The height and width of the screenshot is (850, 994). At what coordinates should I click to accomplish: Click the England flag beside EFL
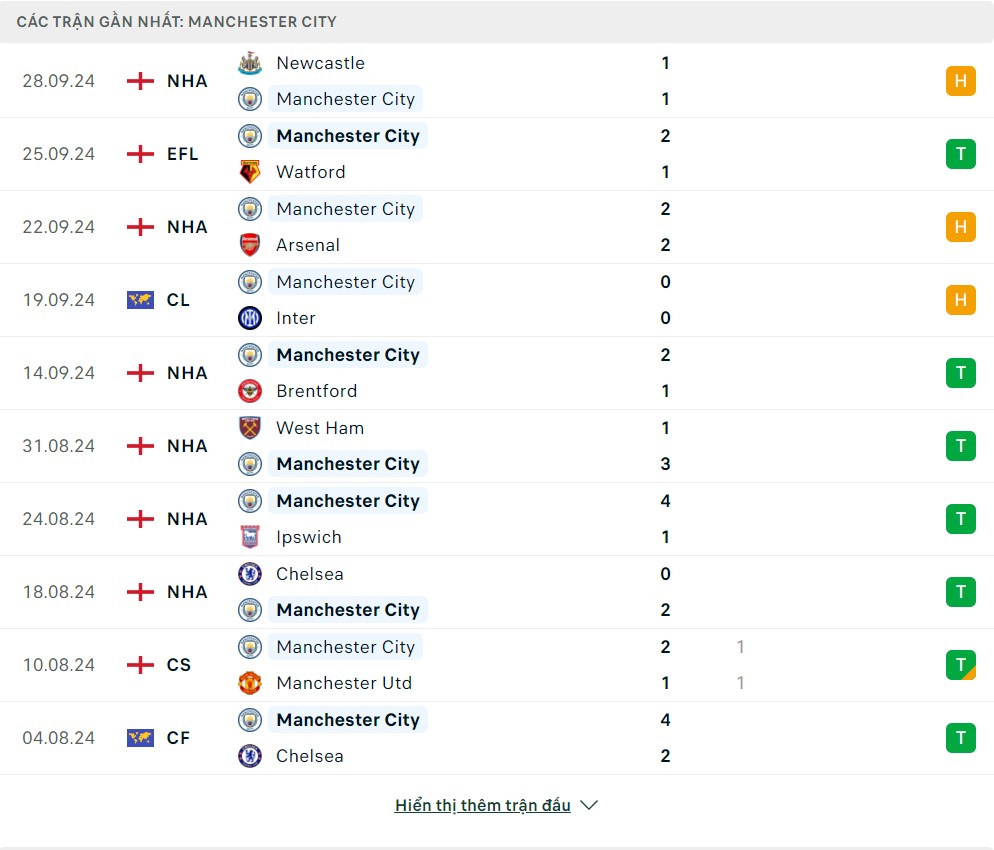[x=140, y=154]
